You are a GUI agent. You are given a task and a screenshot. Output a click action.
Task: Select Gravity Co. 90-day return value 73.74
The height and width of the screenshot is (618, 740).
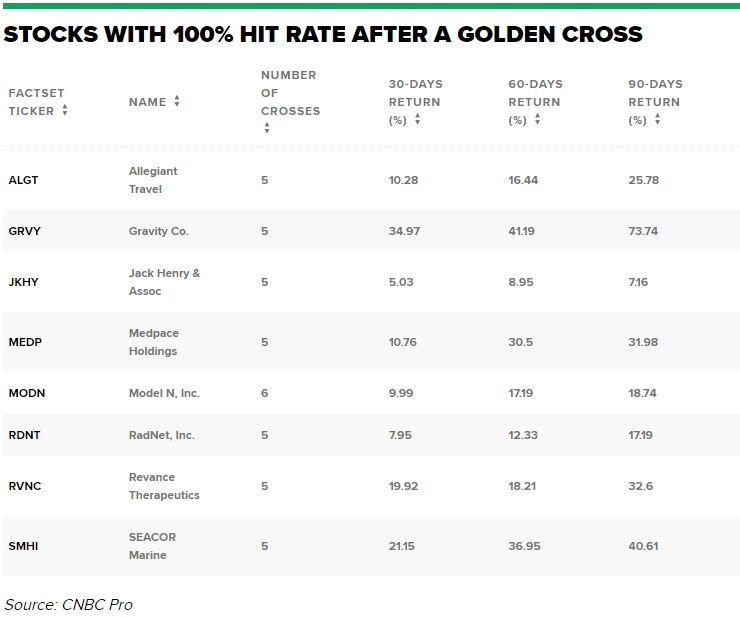pos(643,231)
